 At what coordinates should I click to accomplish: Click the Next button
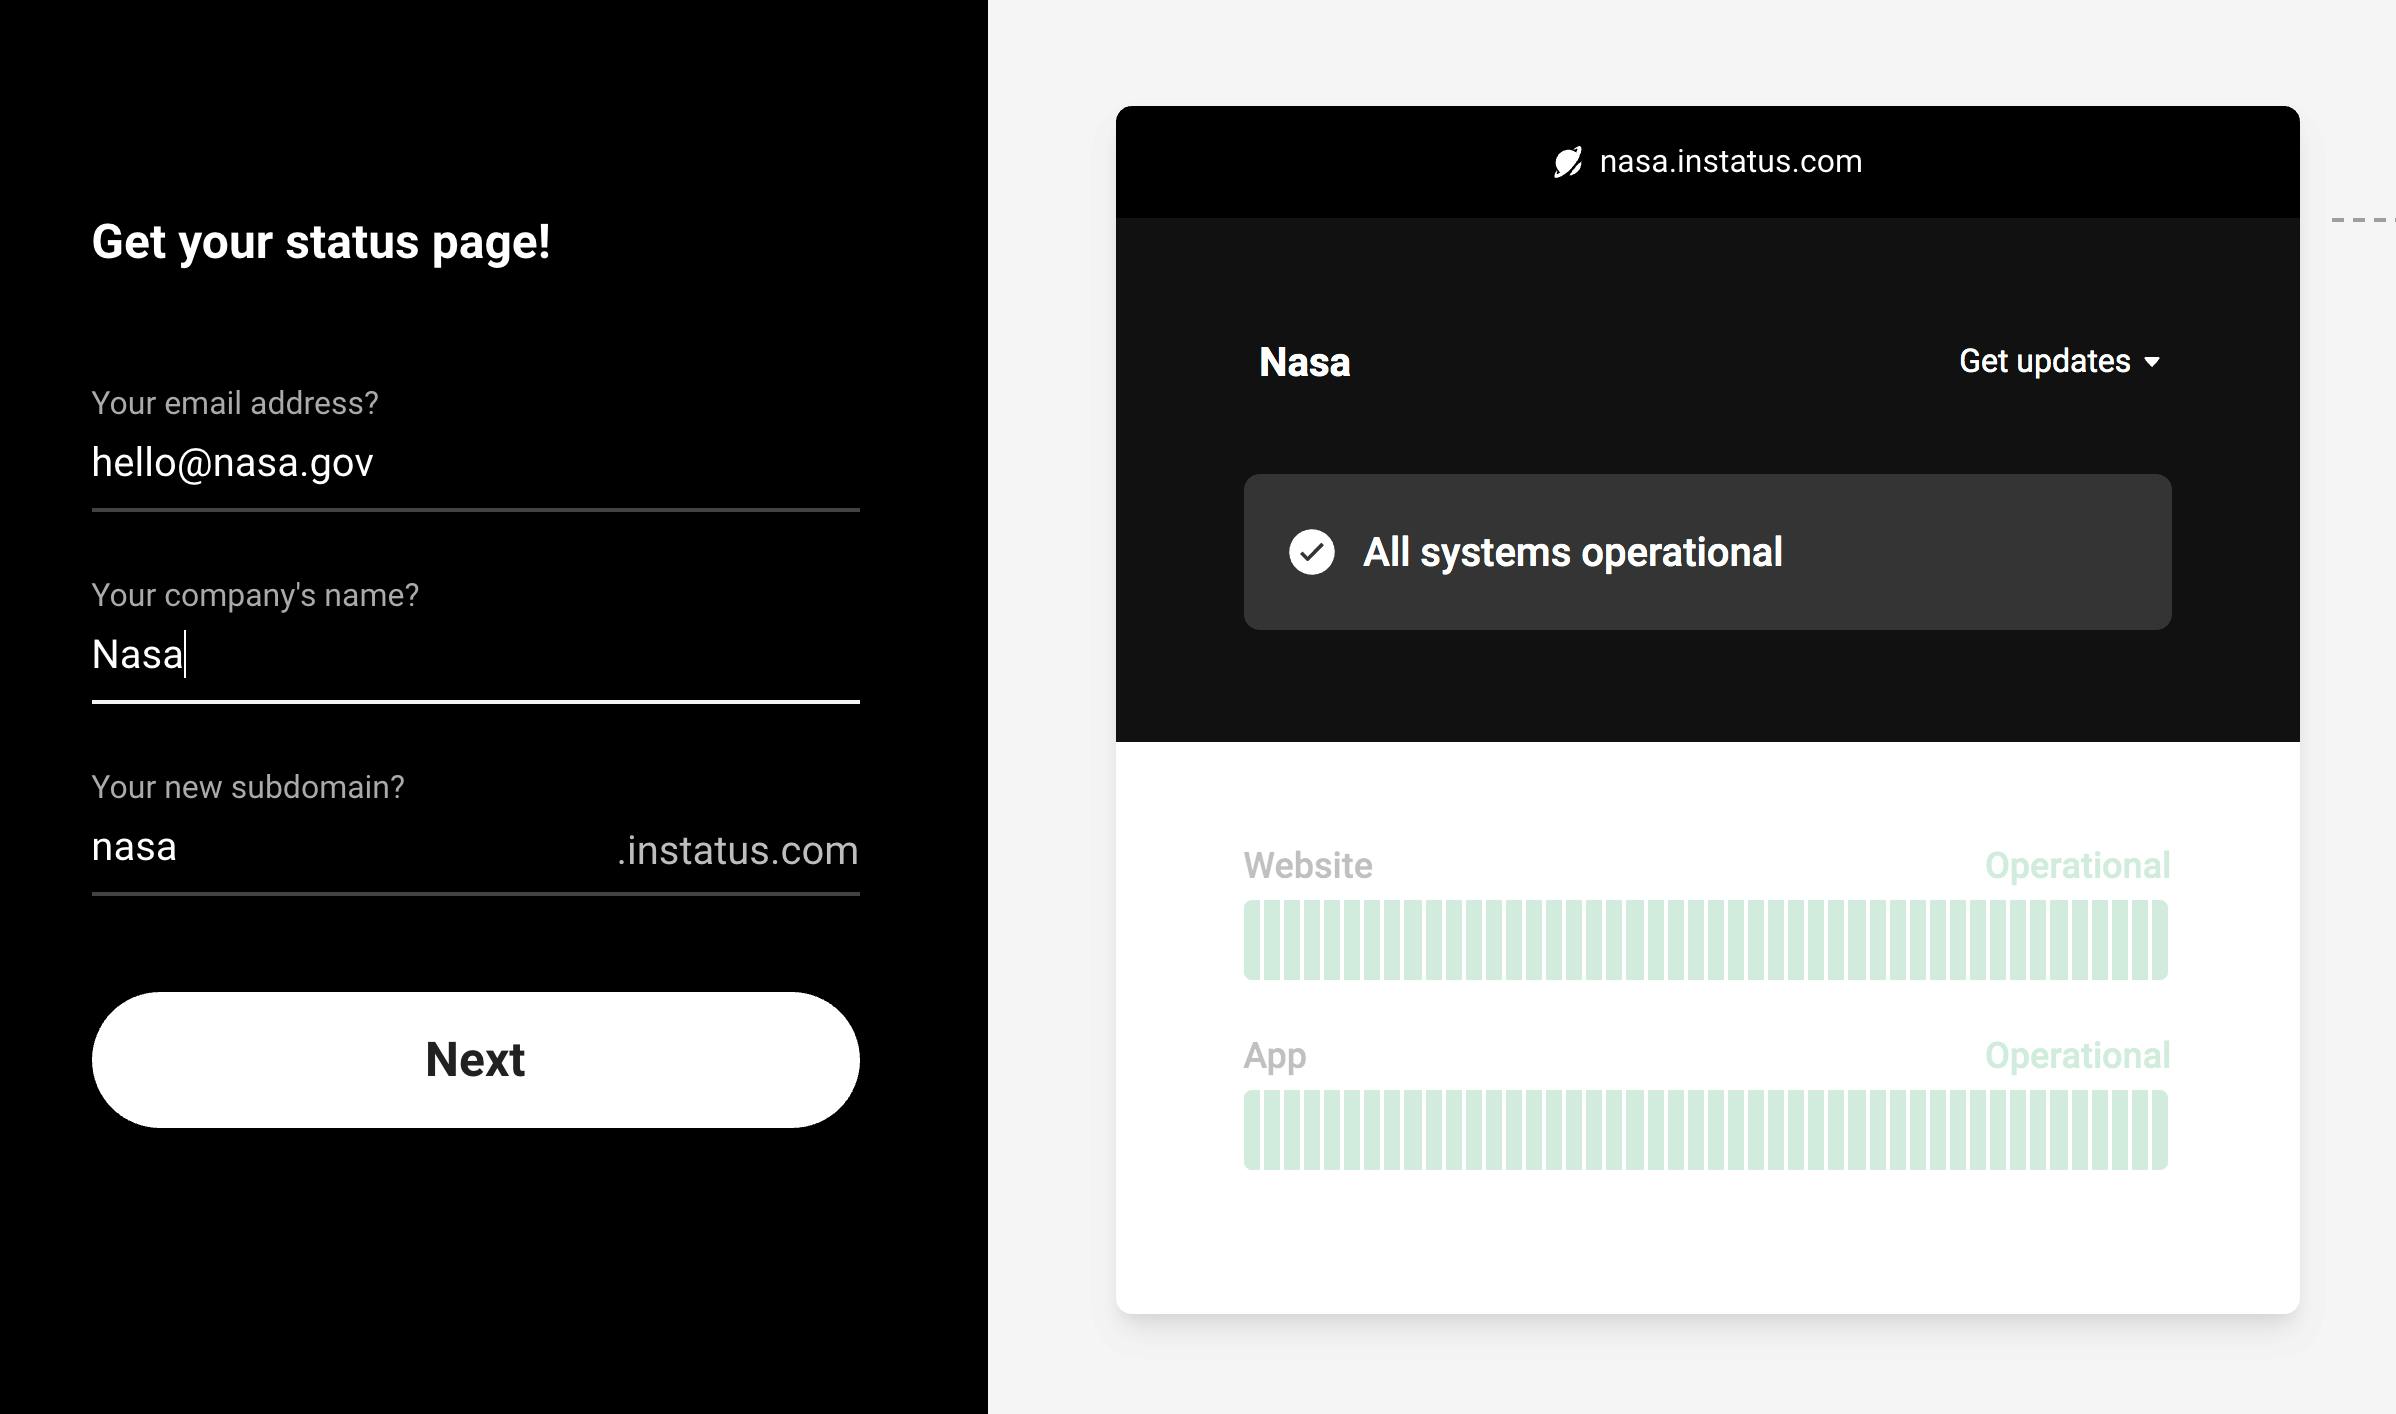[476, 1060]
